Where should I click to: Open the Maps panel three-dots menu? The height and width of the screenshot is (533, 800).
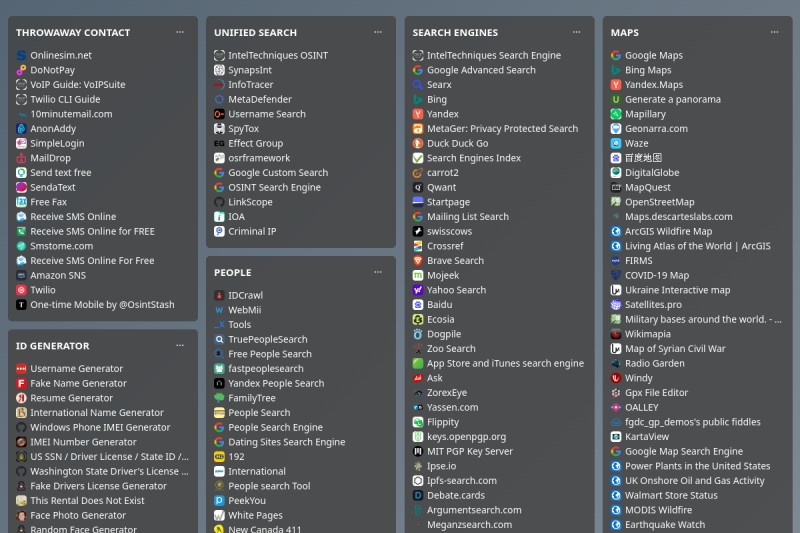point(774,32)
